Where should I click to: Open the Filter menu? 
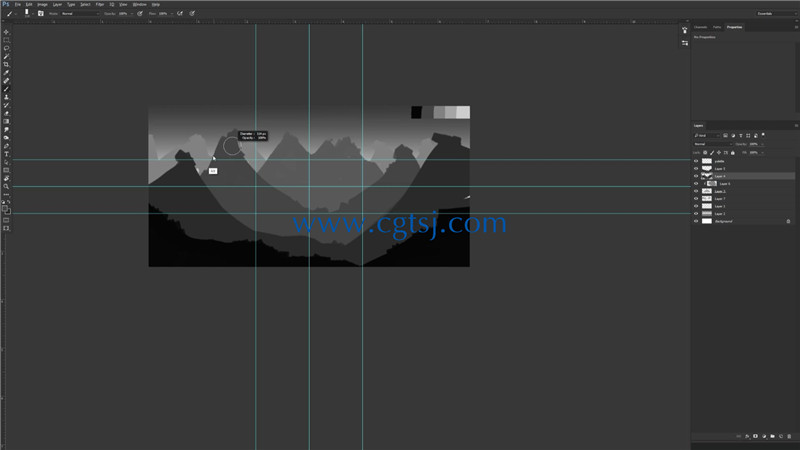point(100,4)
